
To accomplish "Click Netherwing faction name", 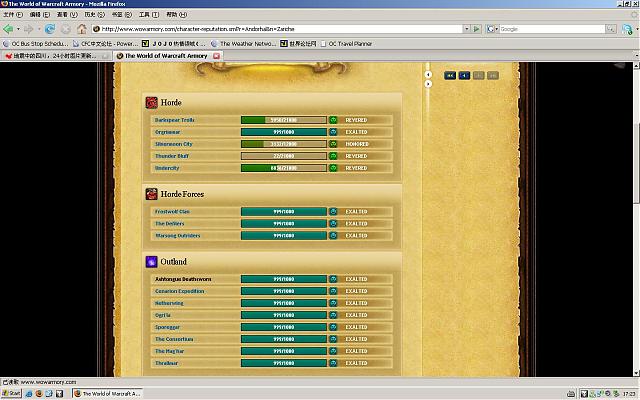I will coord(169,303).
